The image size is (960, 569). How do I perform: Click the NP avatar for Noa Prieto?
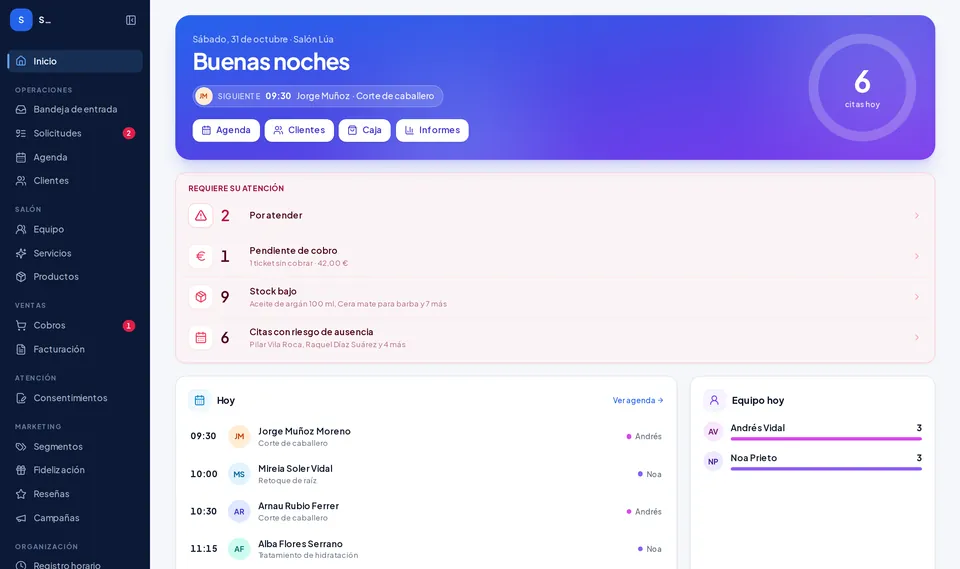click(713, 461)
